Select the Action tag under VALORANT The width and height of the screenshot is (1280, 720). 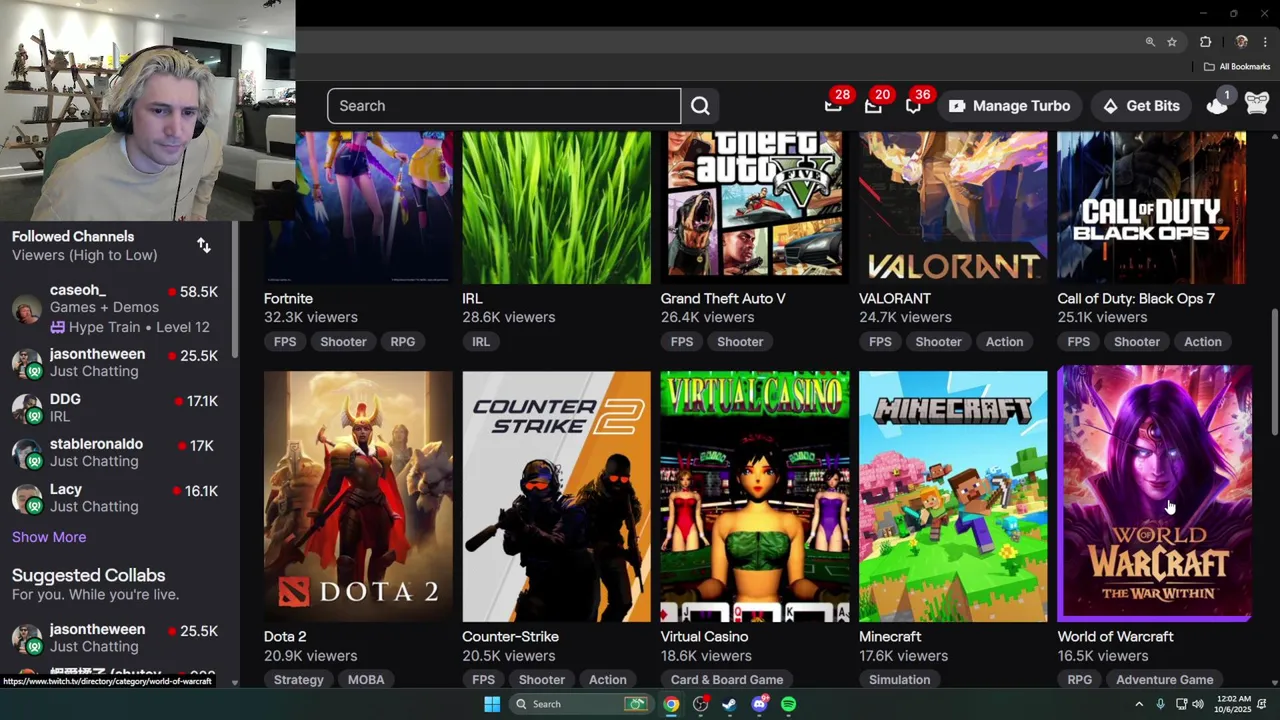[x=1004, y=342]
